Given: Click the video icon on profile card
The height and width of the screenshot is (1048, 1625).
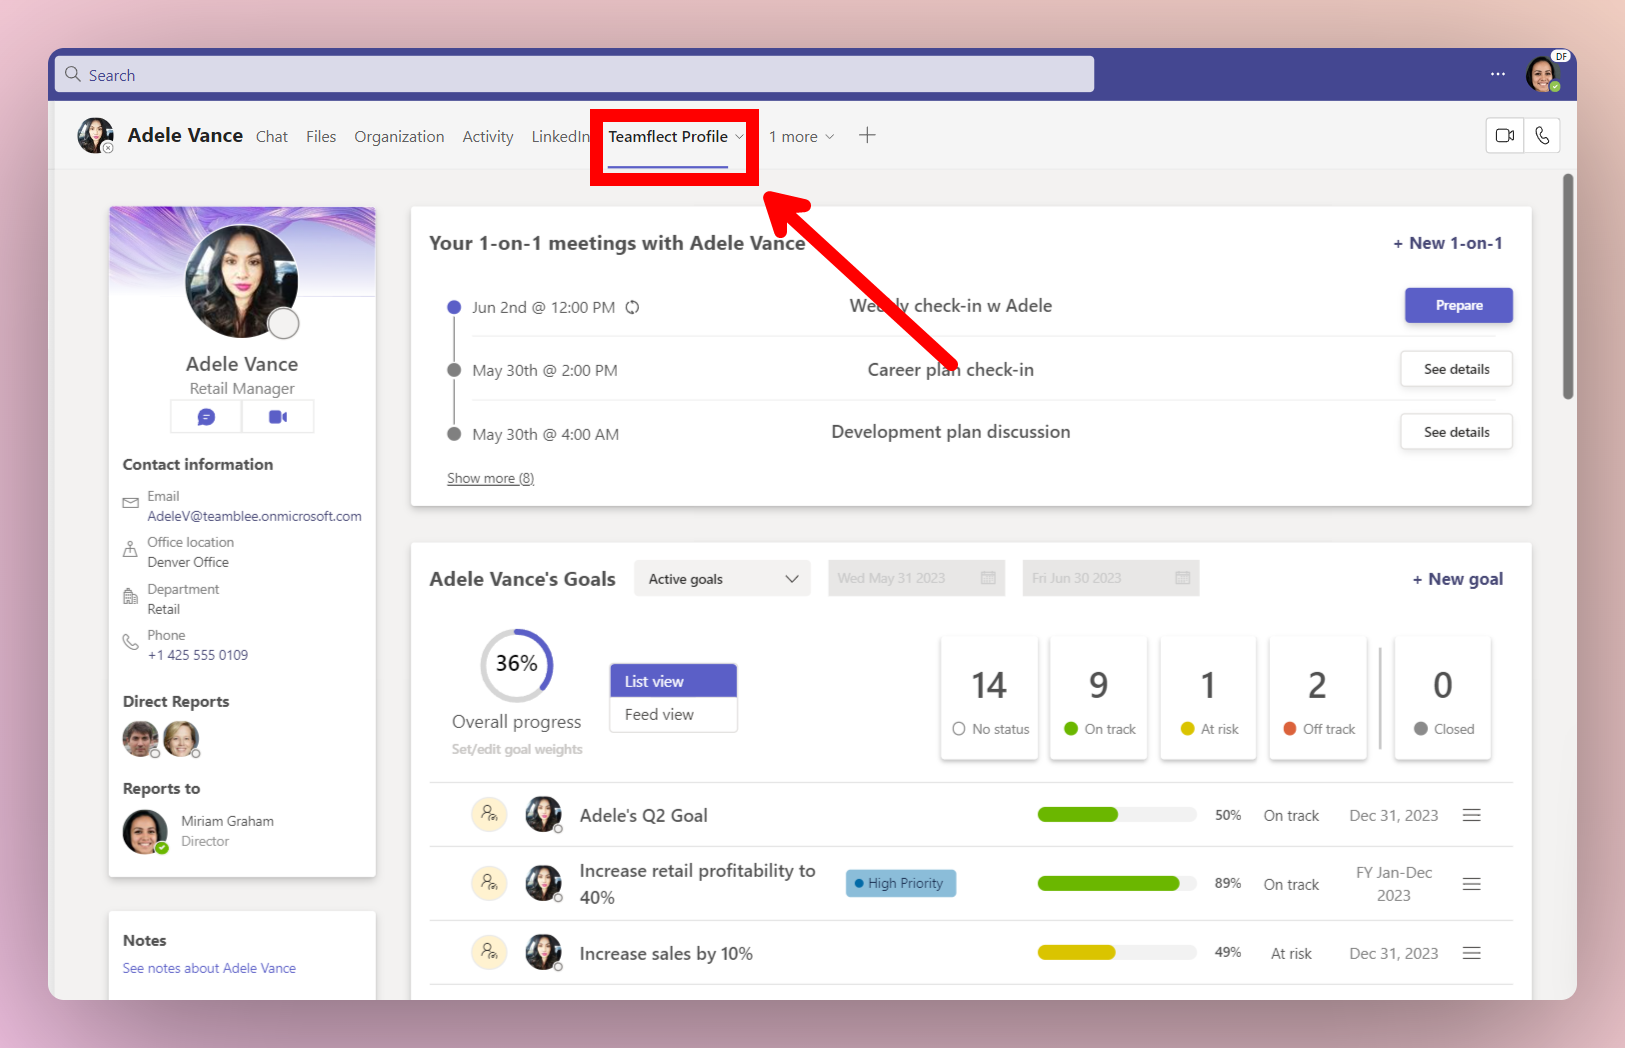Looking at the screenshot, I should (278, 417).
